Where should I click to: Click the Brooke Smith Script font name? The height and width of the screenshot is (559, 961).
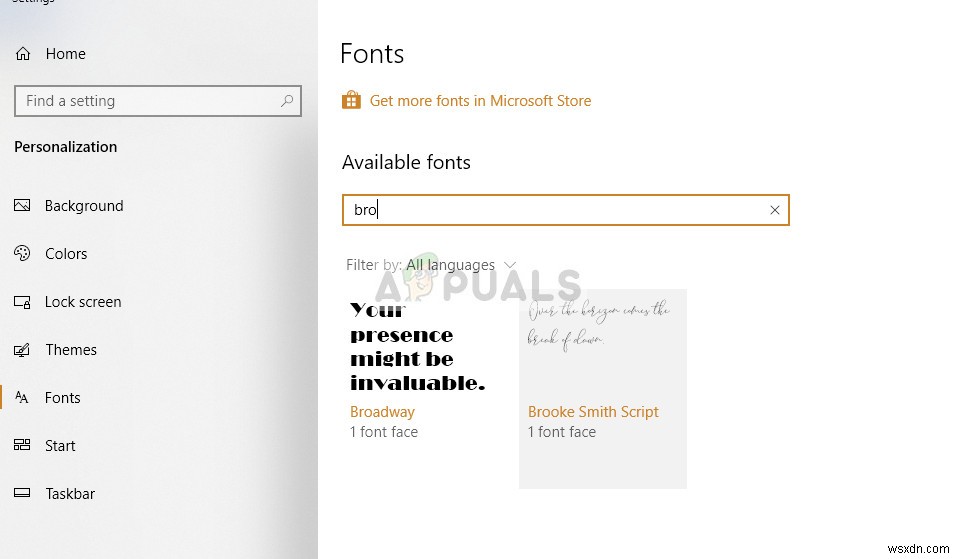tap(593, 412)
